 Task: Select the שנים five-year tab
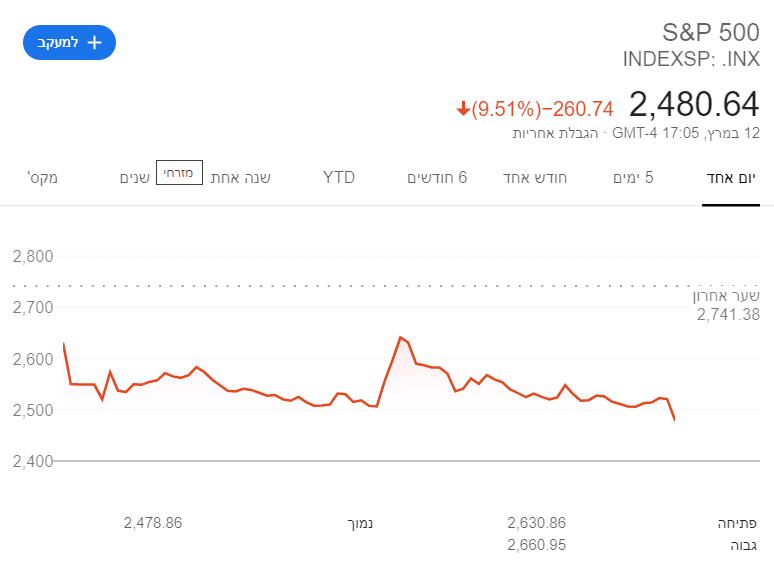tap(135, 178)
